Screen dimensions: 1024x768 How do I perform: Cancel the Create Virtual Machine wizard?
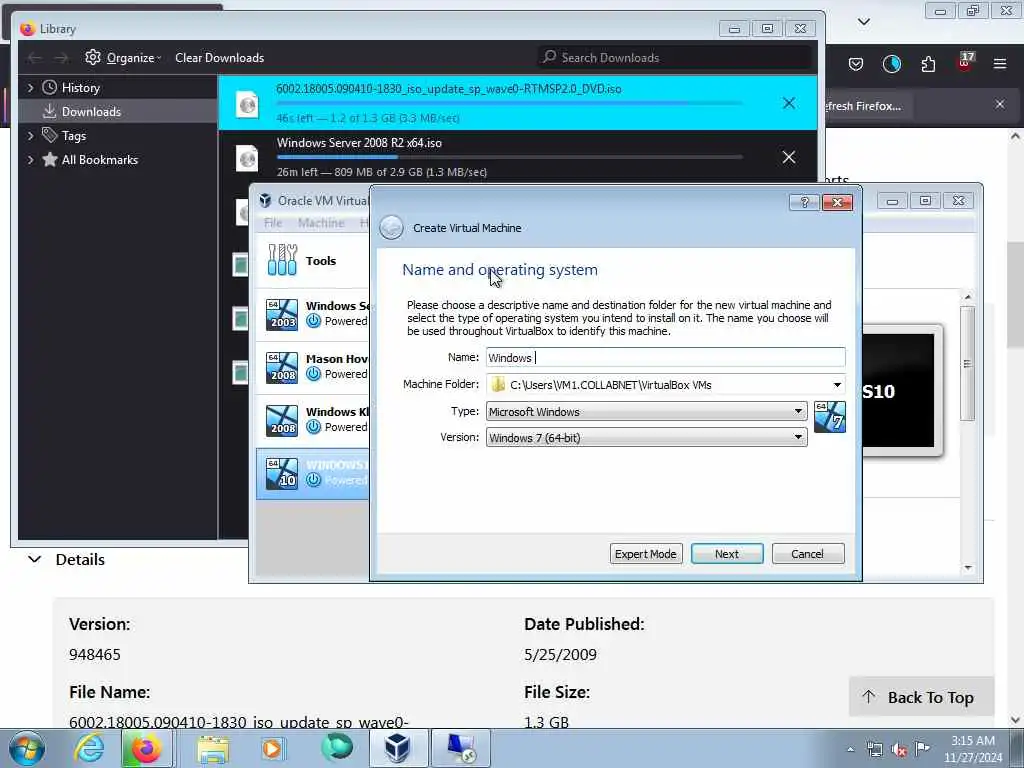(808, 554)
